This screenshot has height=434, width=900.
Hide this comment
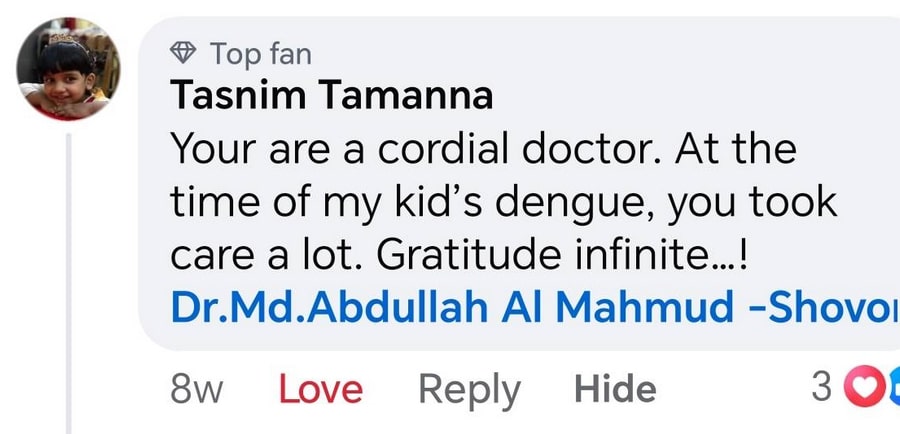615,389
